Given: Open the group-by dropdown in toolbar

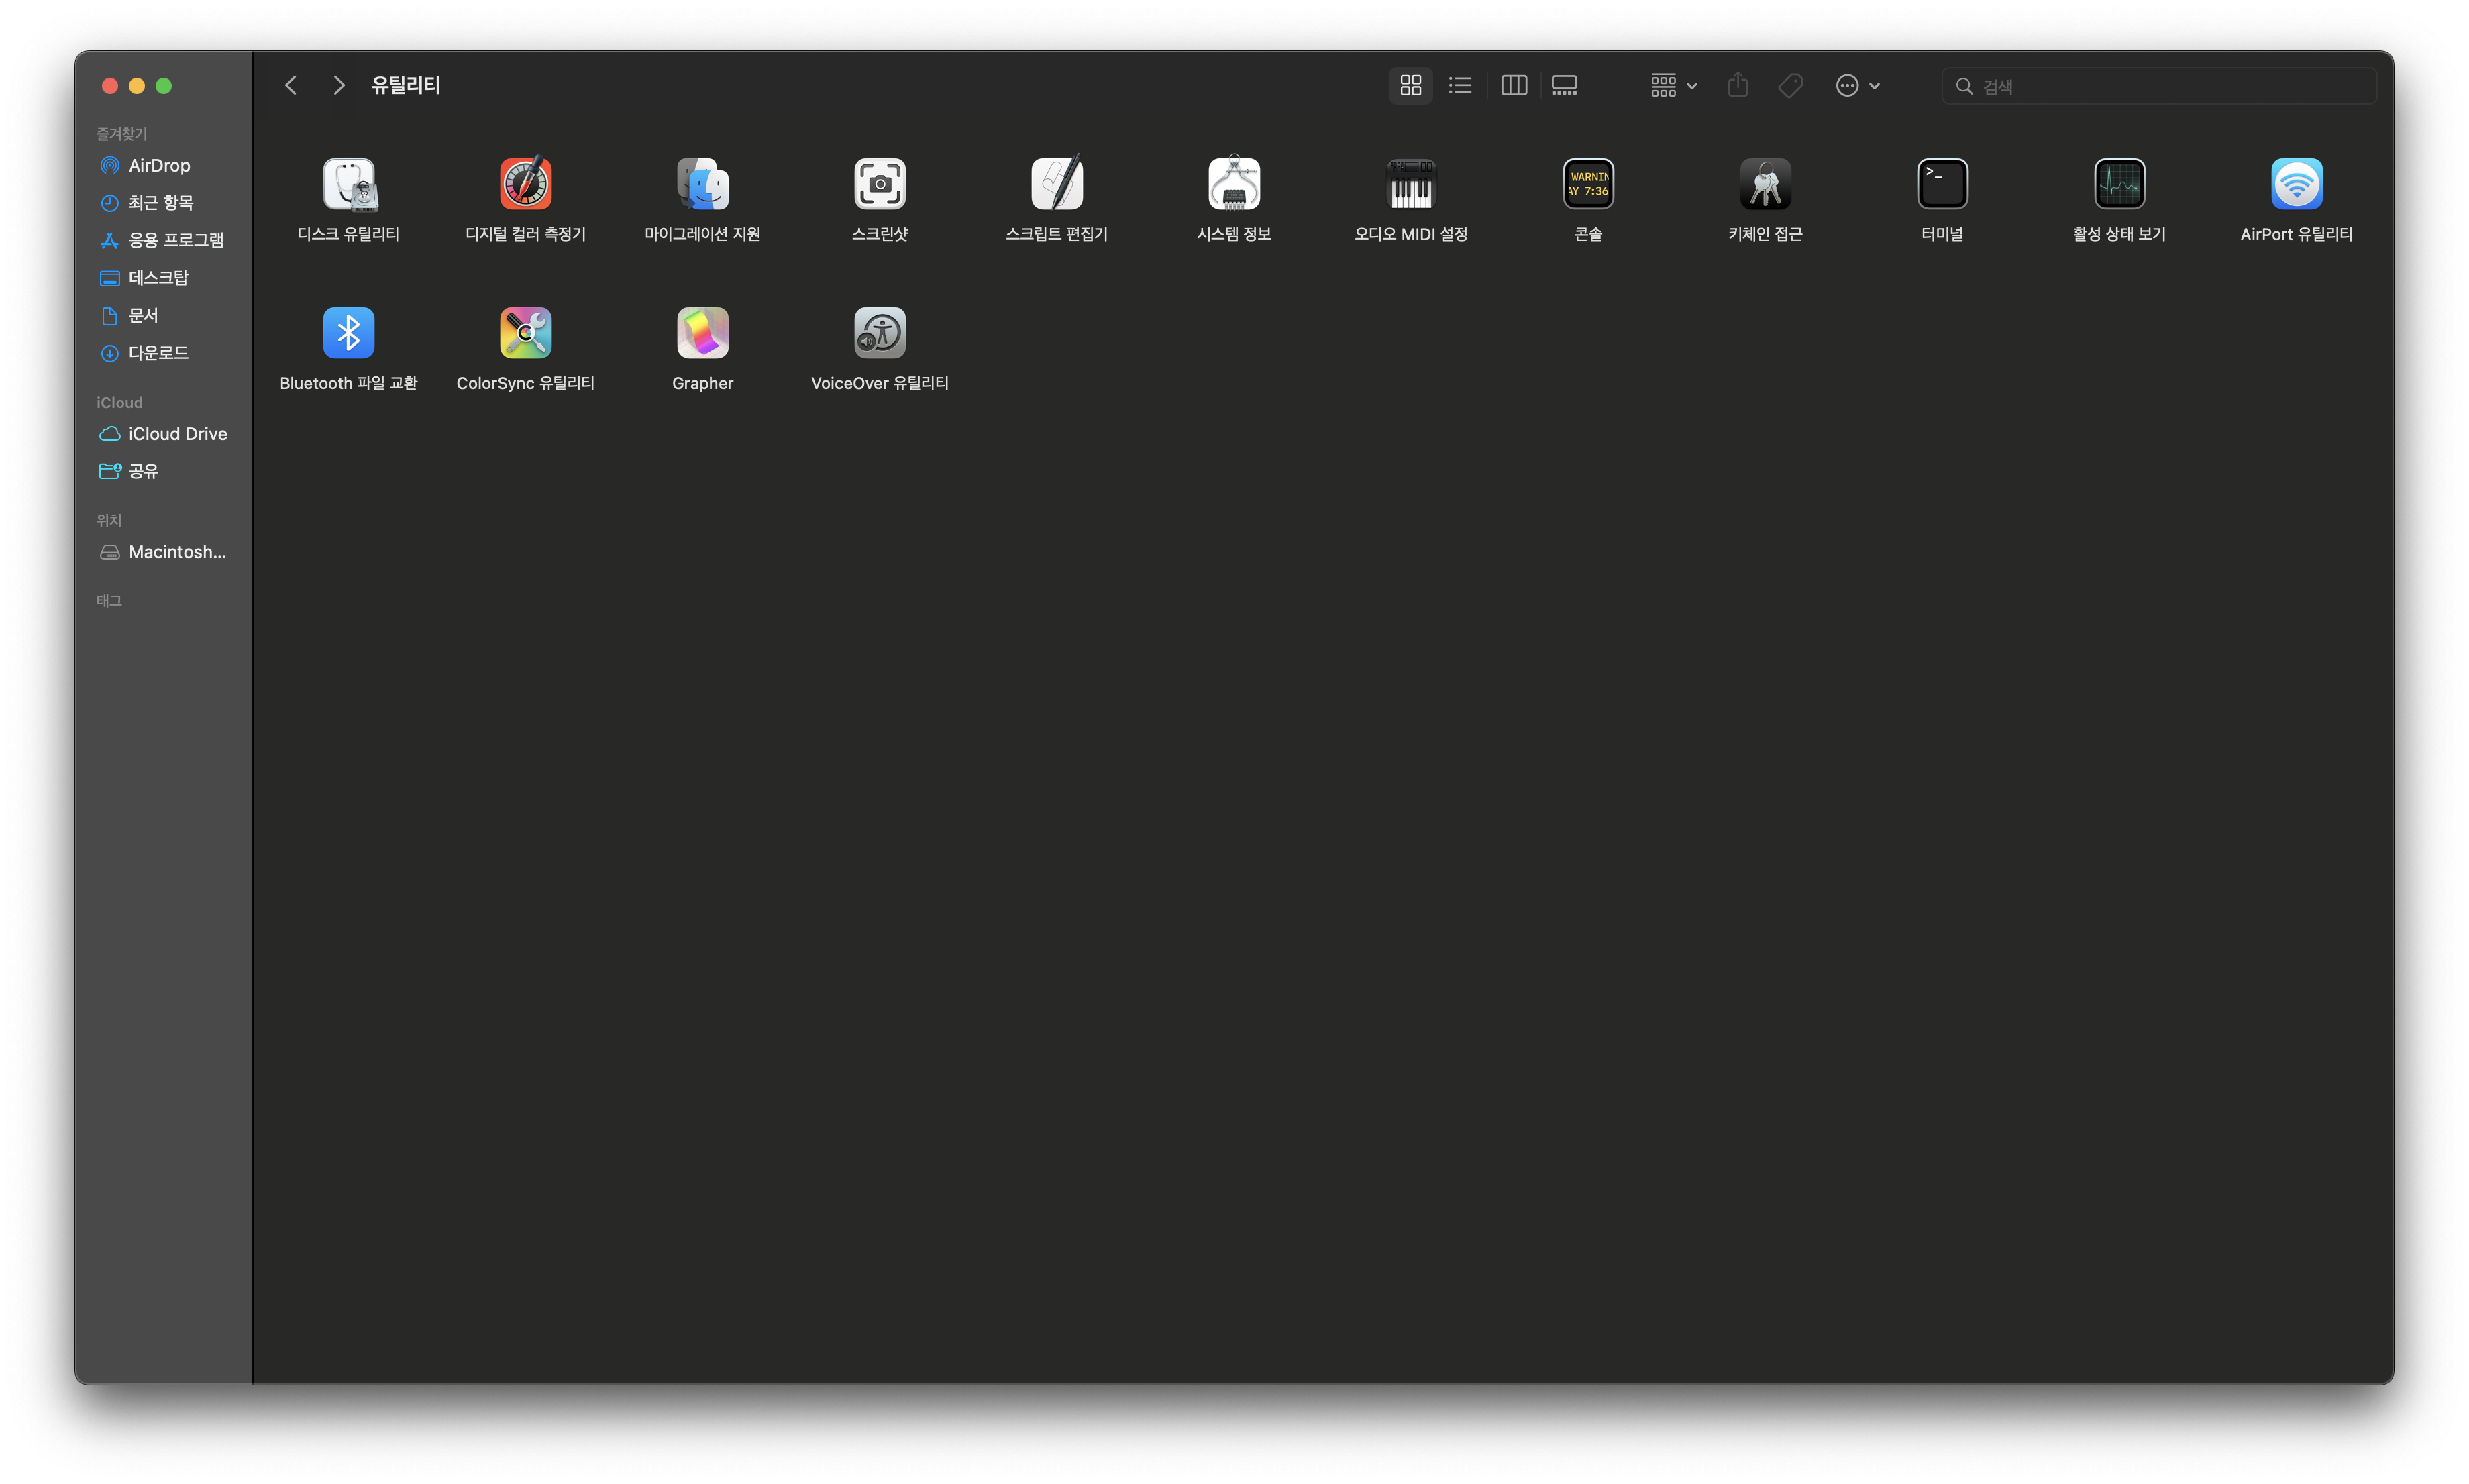Looking at the screenshot, I should pos(1673,86).
